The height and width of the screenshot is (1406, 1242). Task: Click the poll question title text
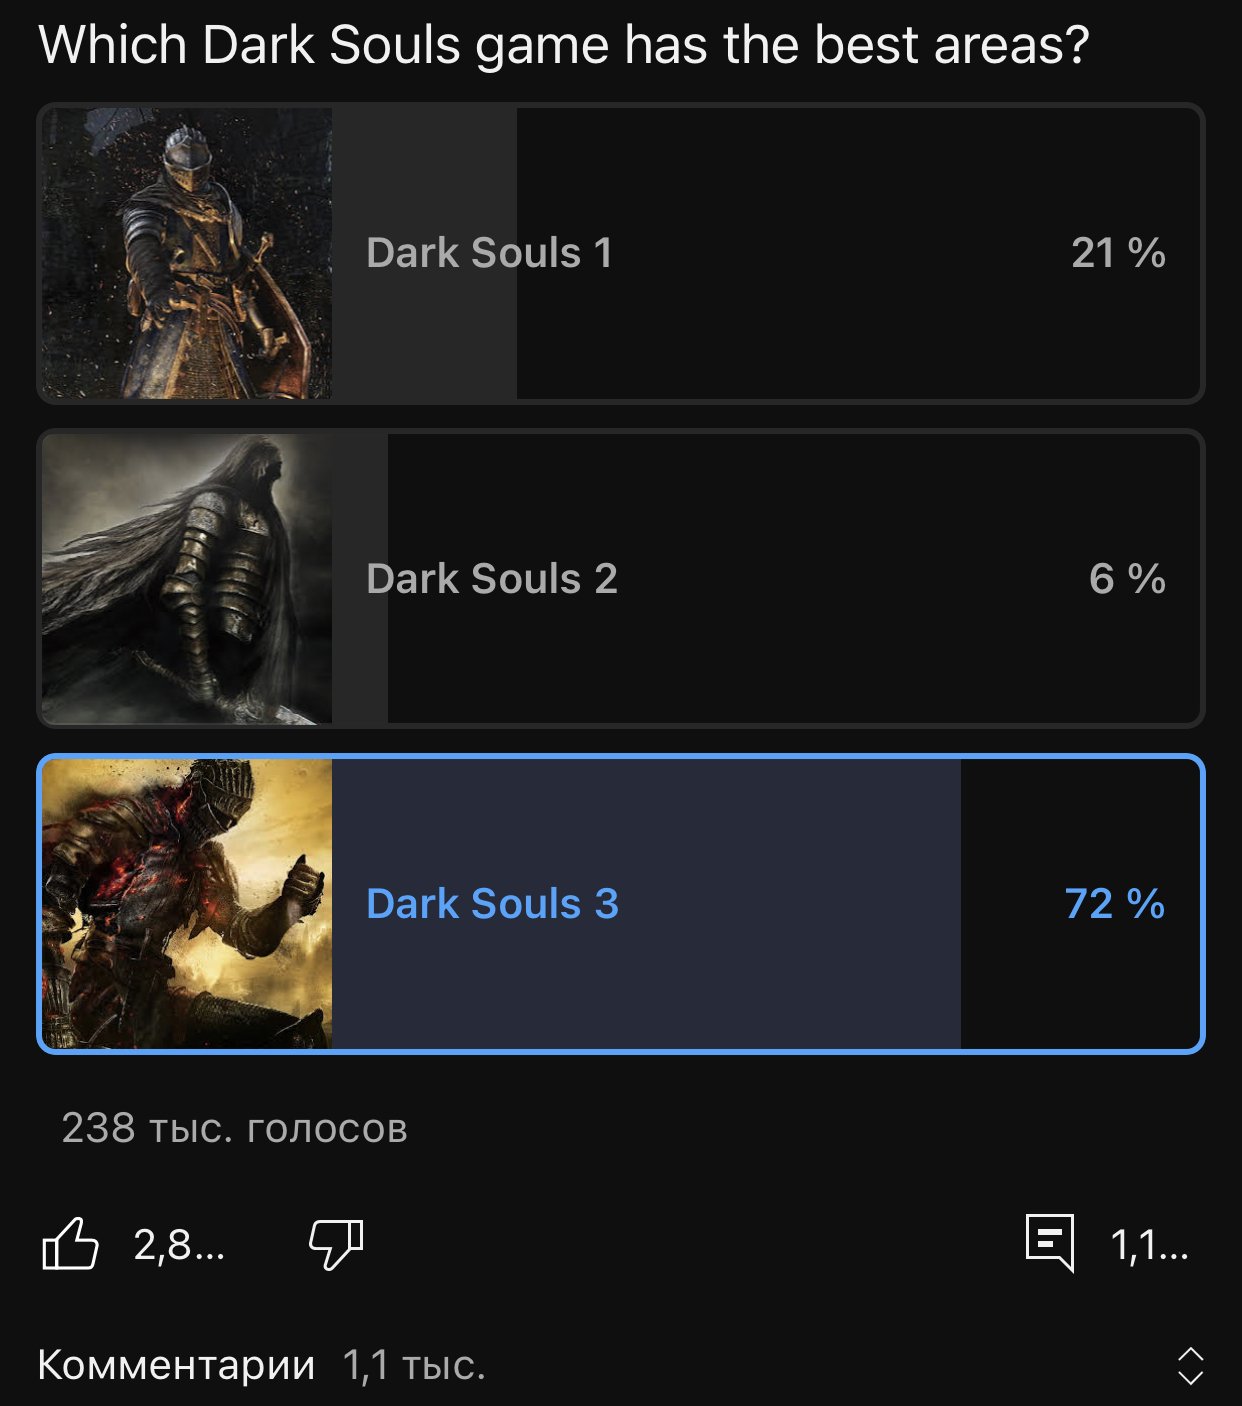coord(563,46)
